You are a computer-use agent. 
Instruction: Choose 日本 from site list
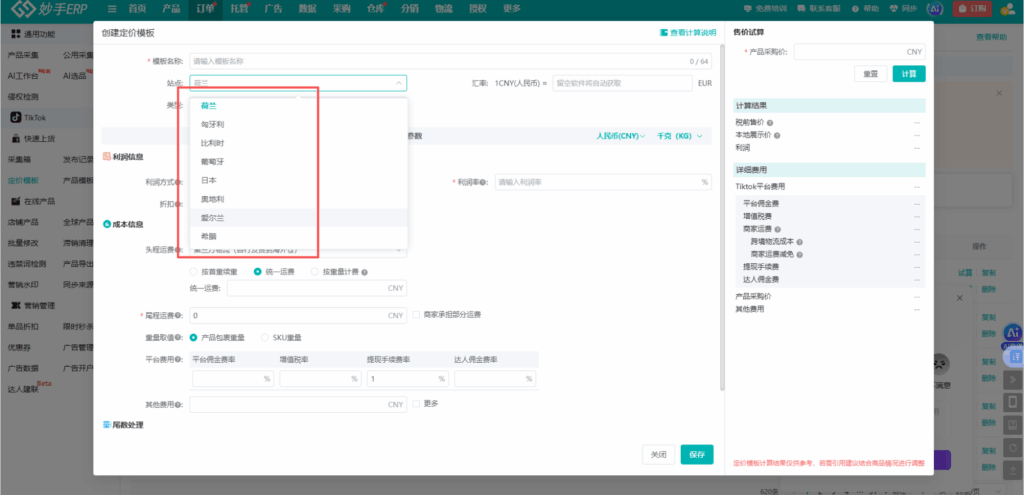click(x=298, y=180)
